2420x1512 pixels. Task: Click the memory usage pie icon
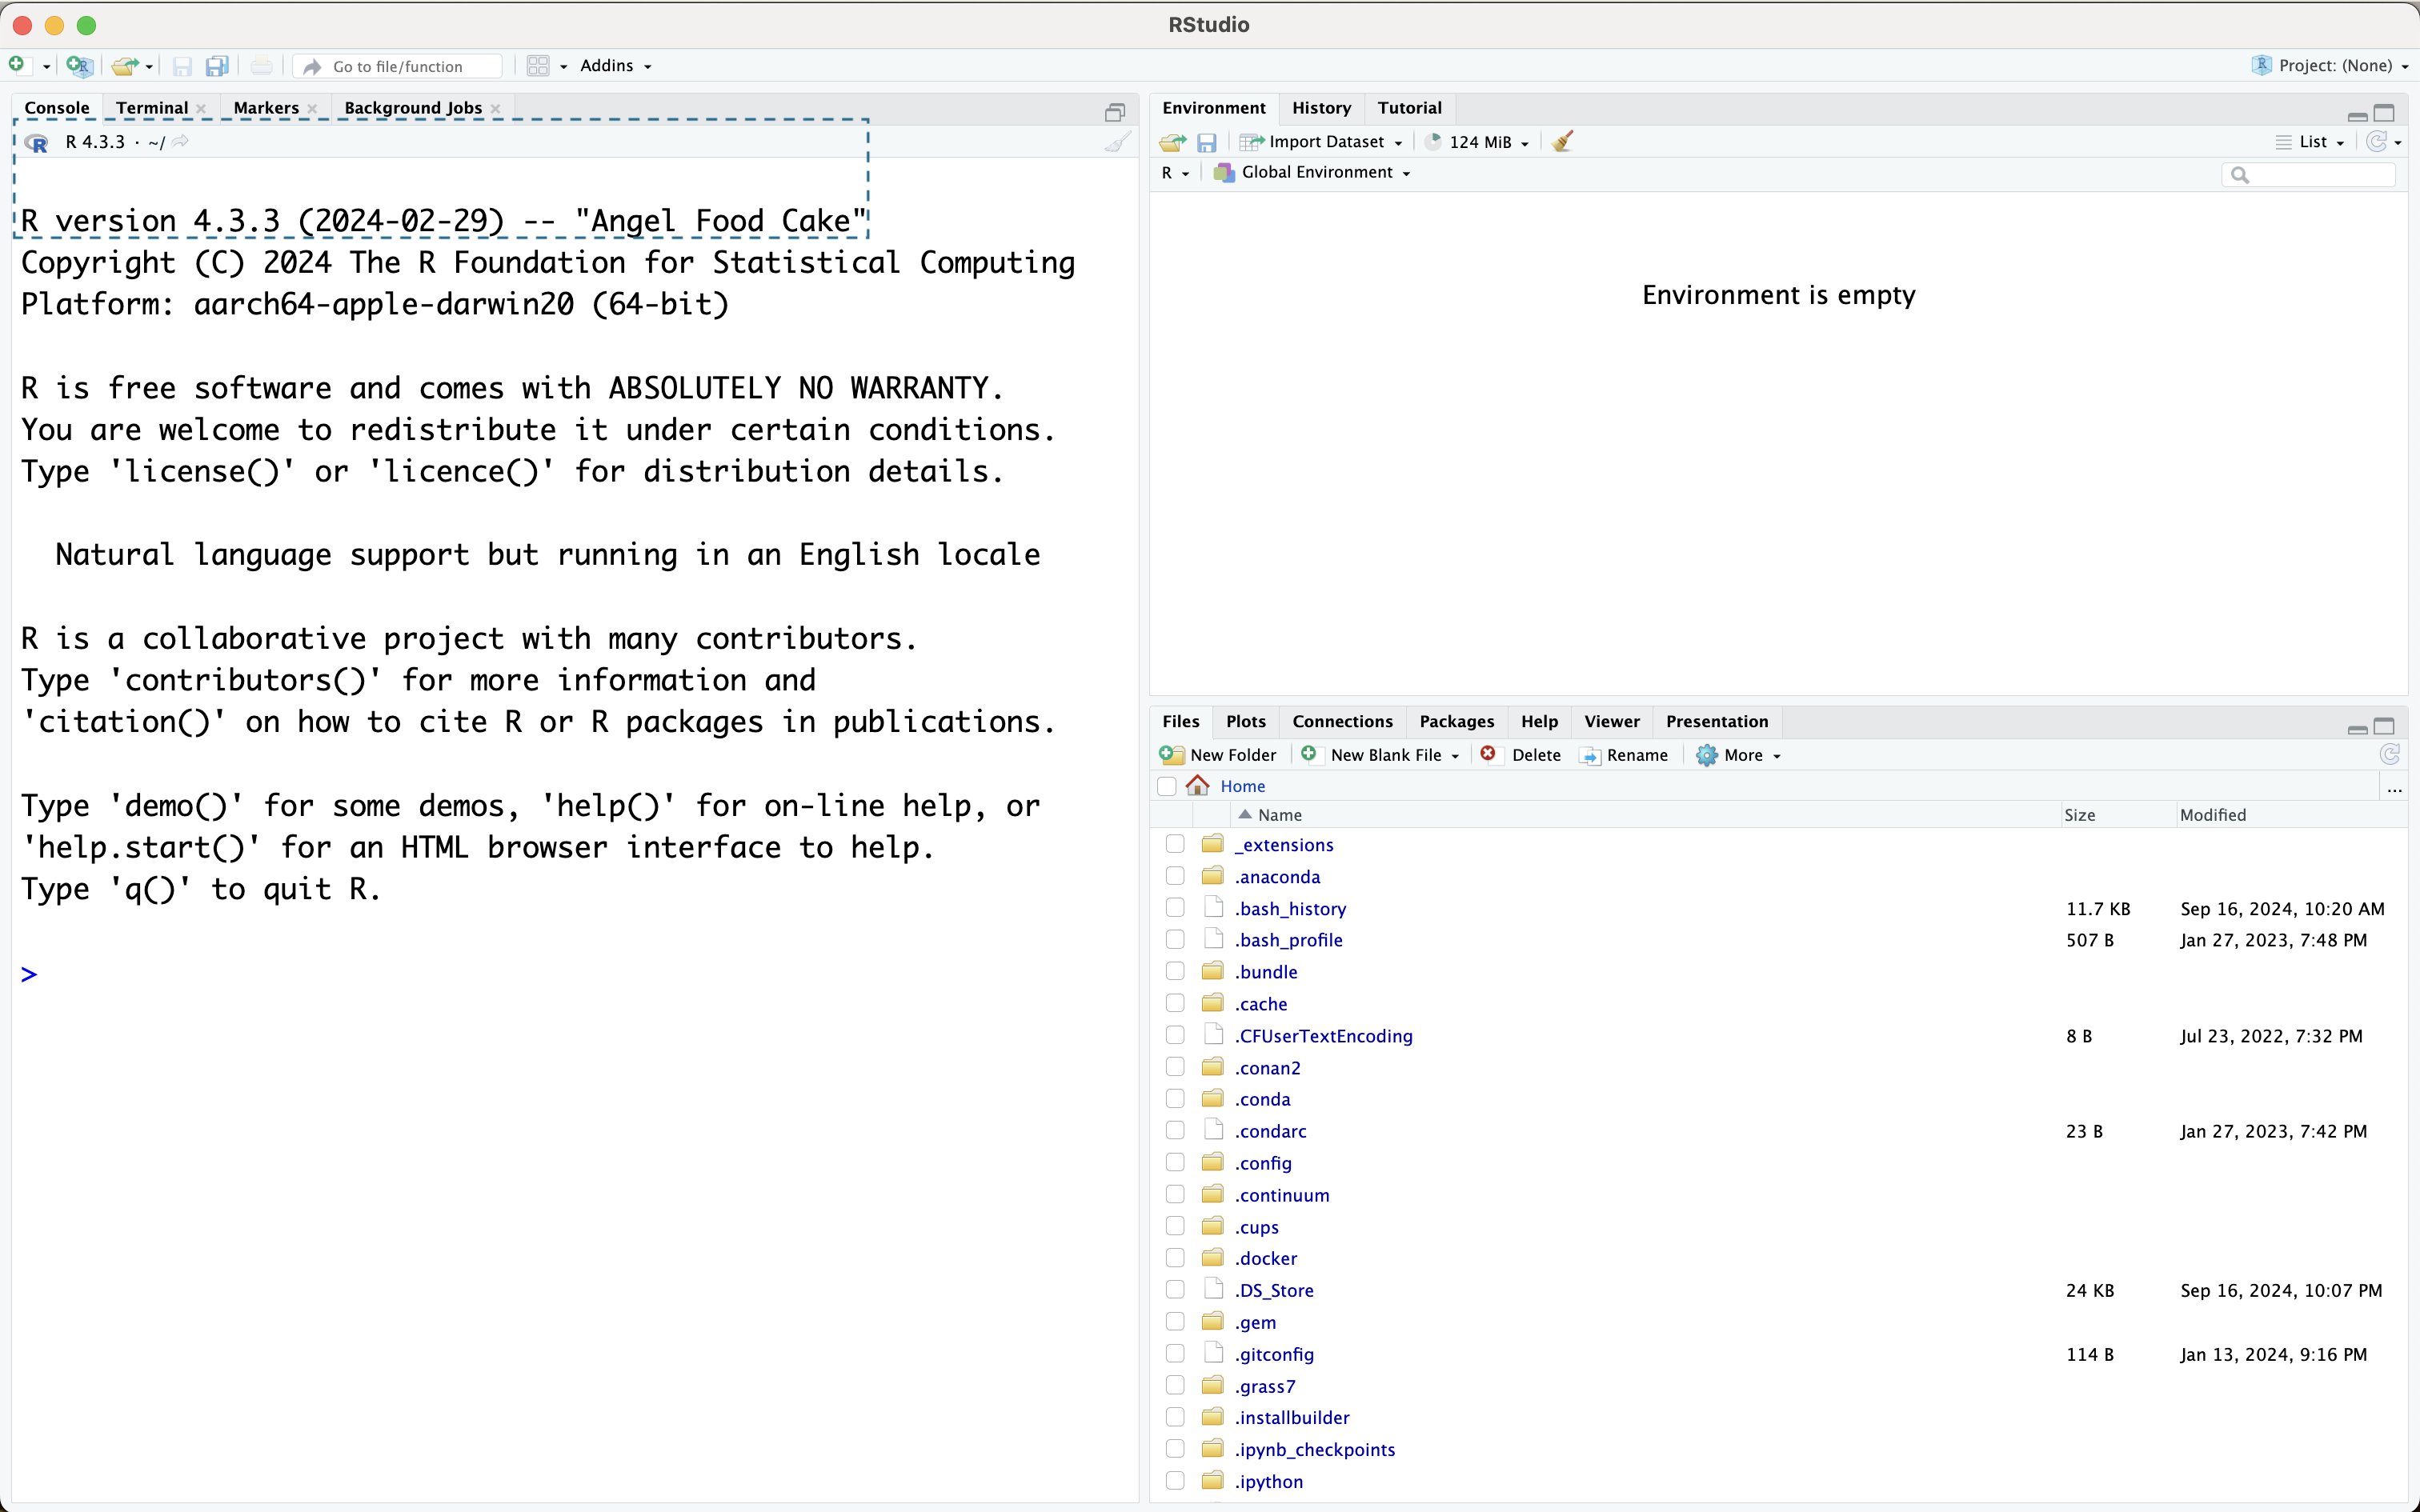[x=1433, y=141]
